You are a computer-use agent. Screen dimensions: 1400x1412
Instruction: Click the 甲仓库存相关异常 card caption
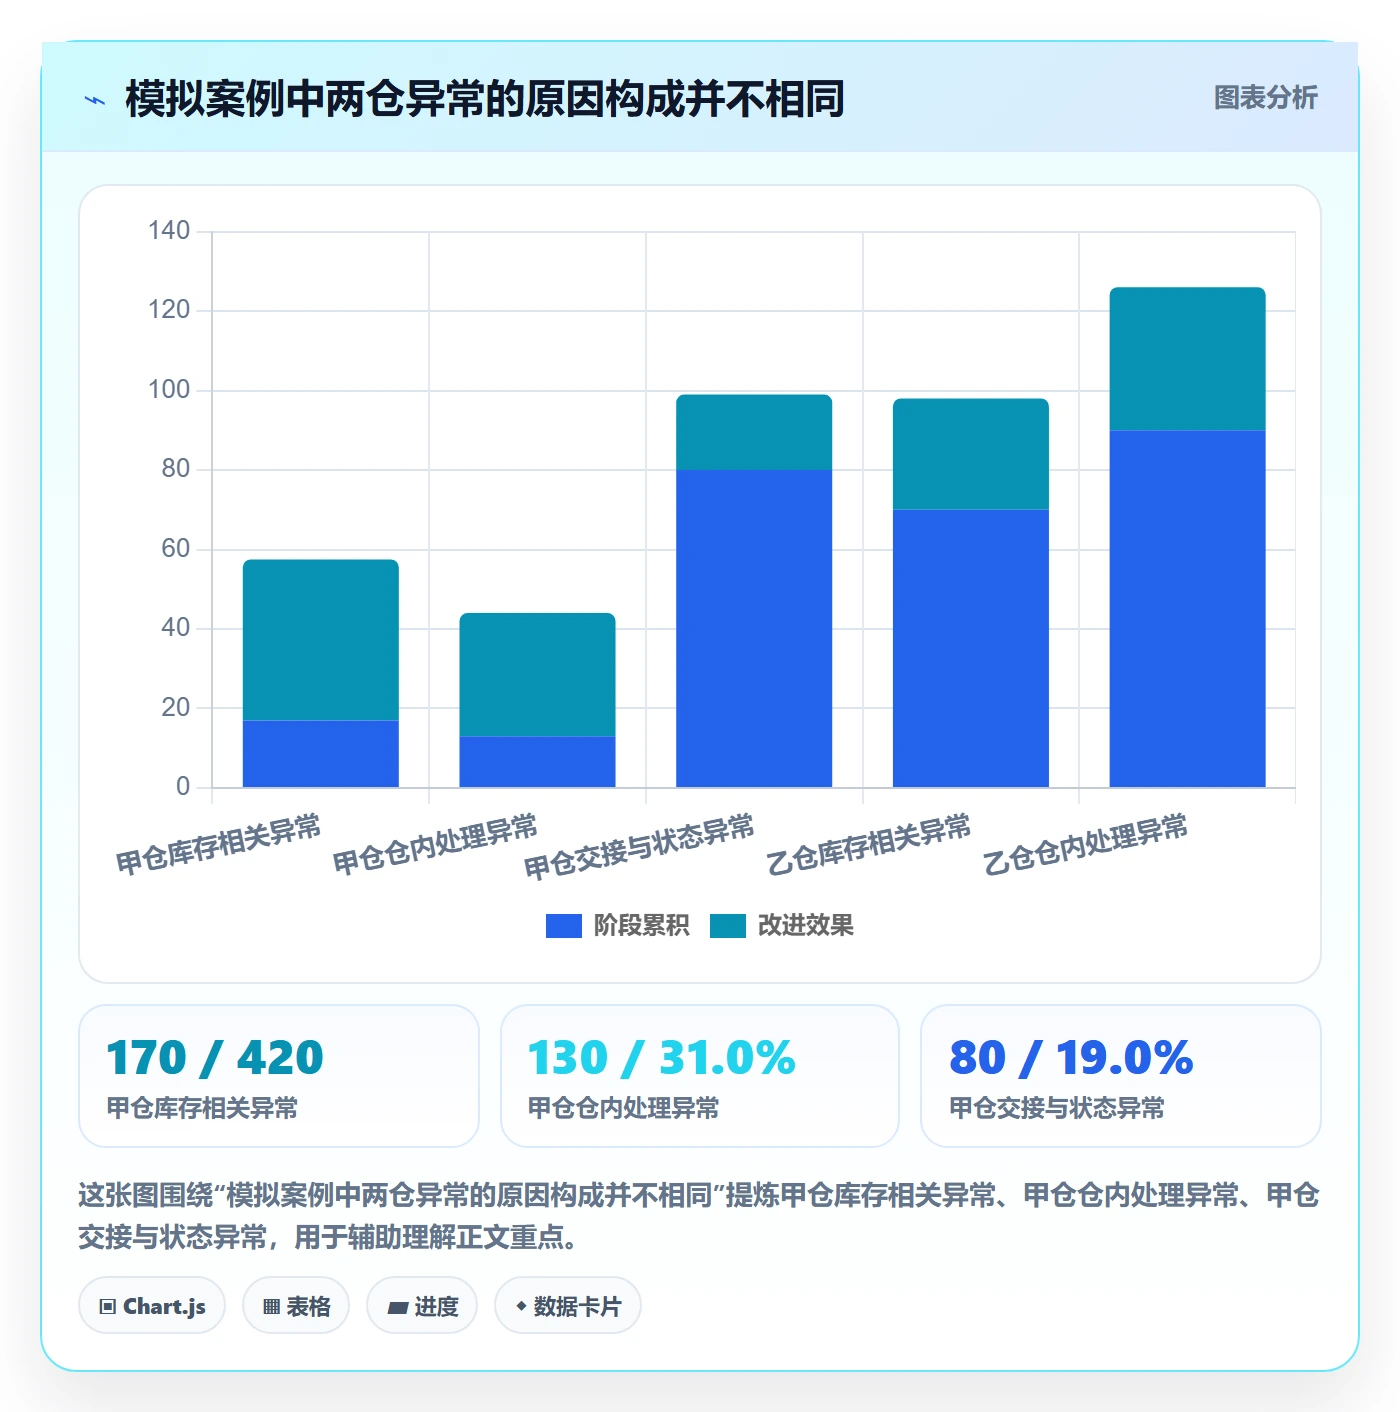coord(202,1108)
